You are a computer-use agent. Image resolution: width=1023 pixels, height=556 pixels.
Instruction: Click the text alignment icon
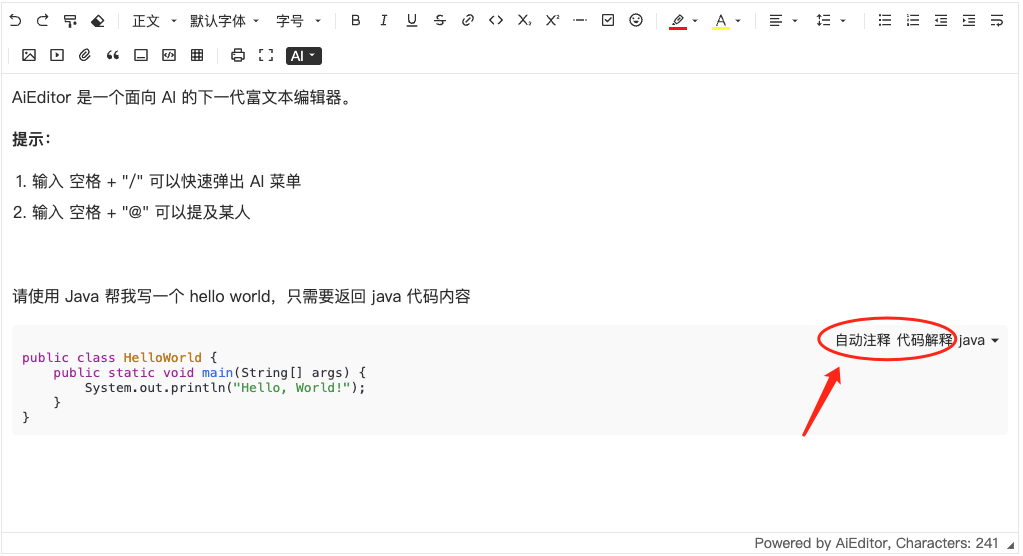pyautogui.click(x=776, y=21)
